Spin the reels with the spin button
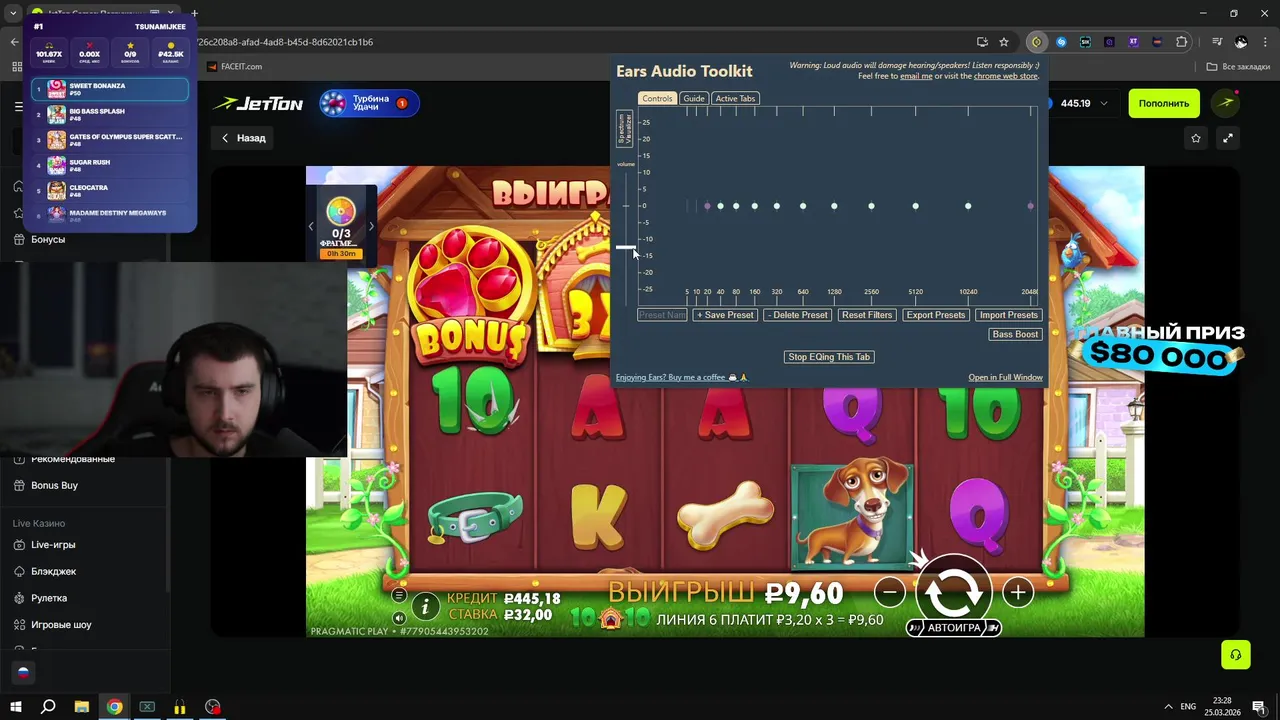 pyautogui.click(x=953, y=592)
